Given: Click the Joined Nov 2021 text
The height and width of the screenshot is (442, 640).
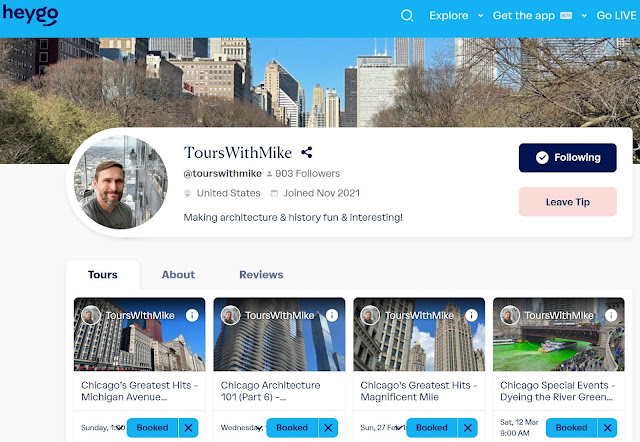Looking at the screenshot, I should coord(322,193).
